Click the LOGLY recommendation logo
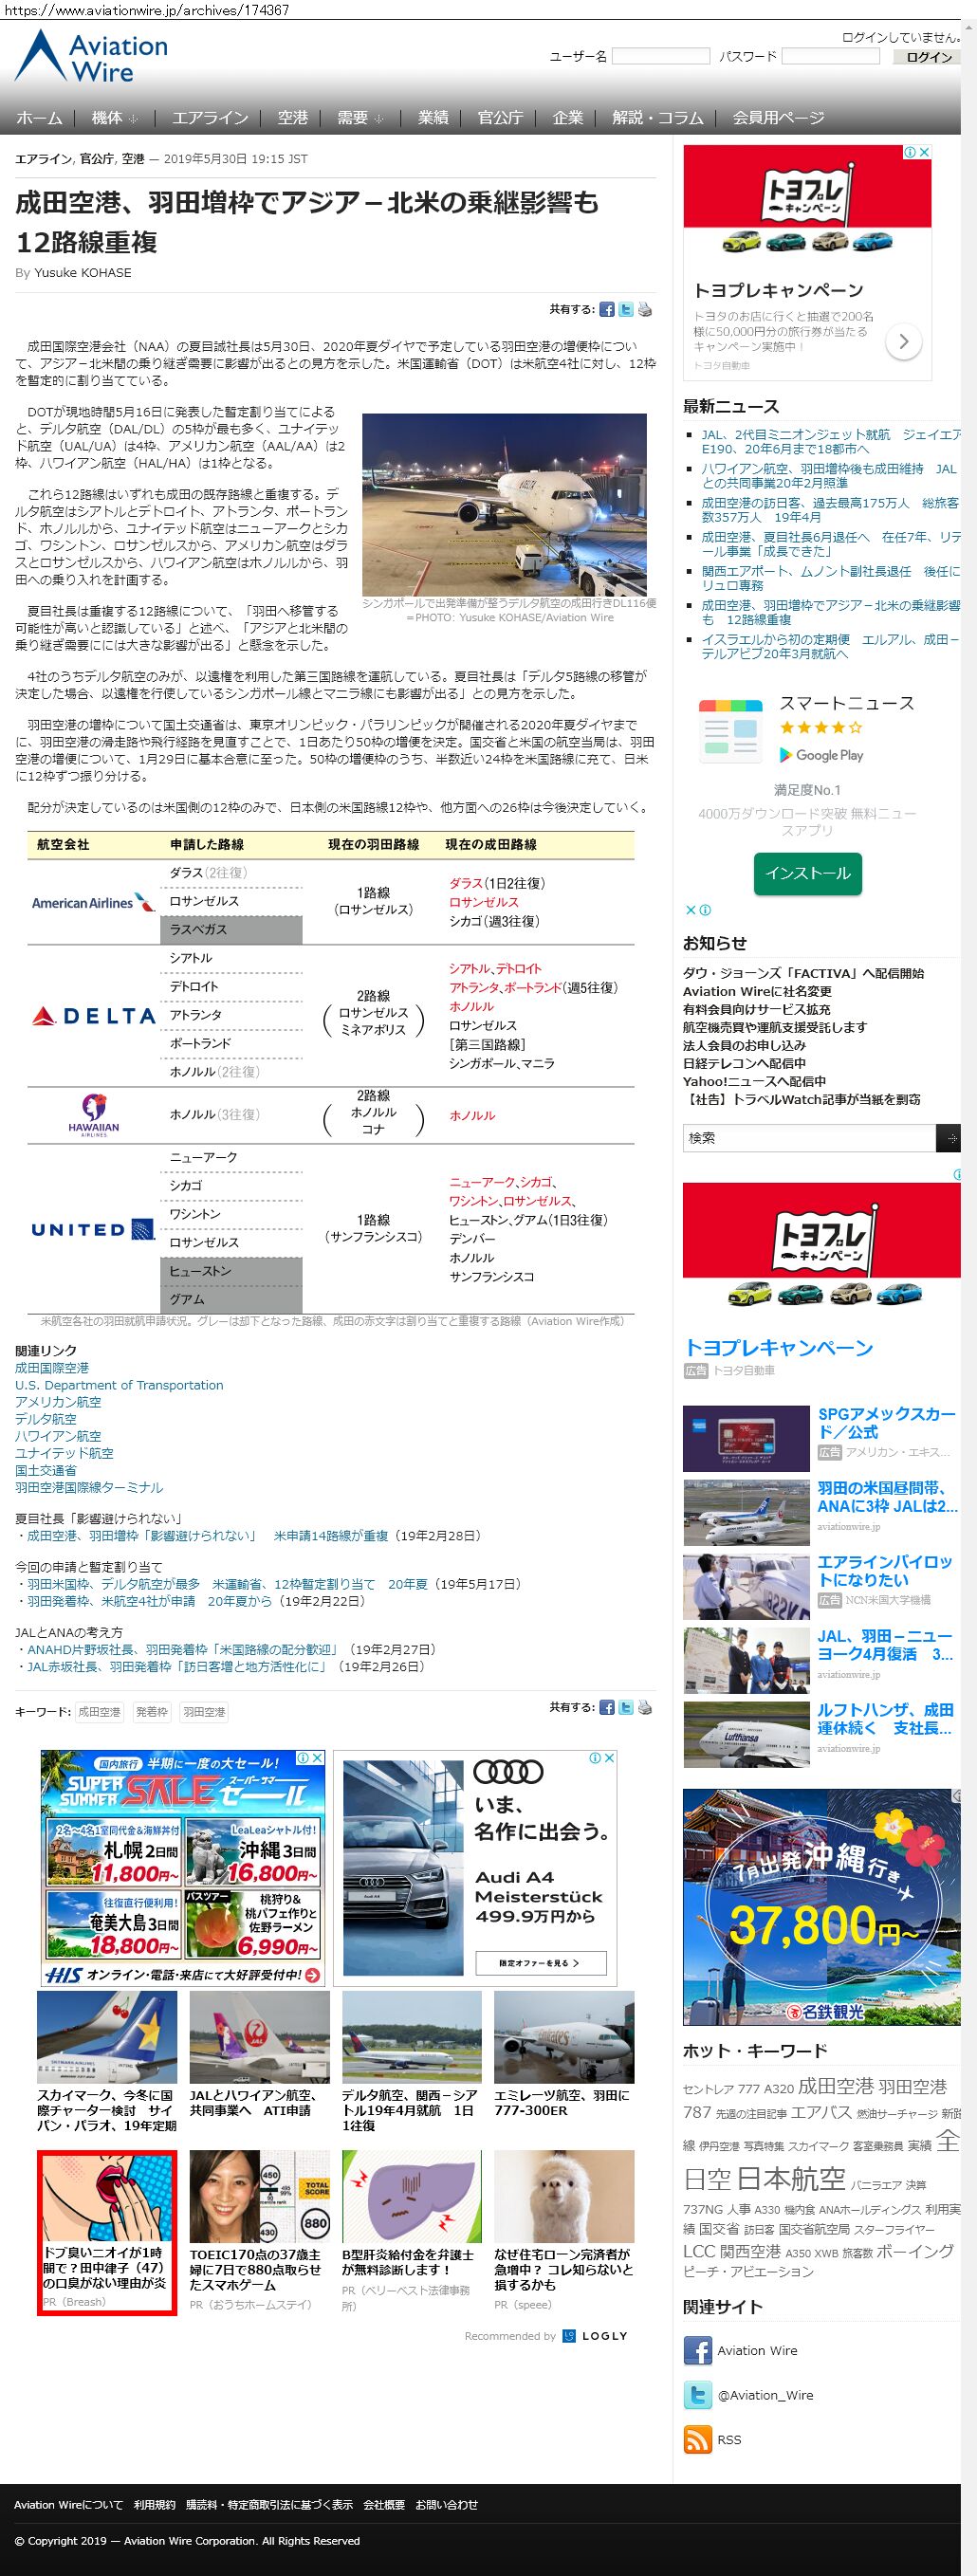The width and height of the screenshot is (977, 2576). click(x=595, y=2336)
